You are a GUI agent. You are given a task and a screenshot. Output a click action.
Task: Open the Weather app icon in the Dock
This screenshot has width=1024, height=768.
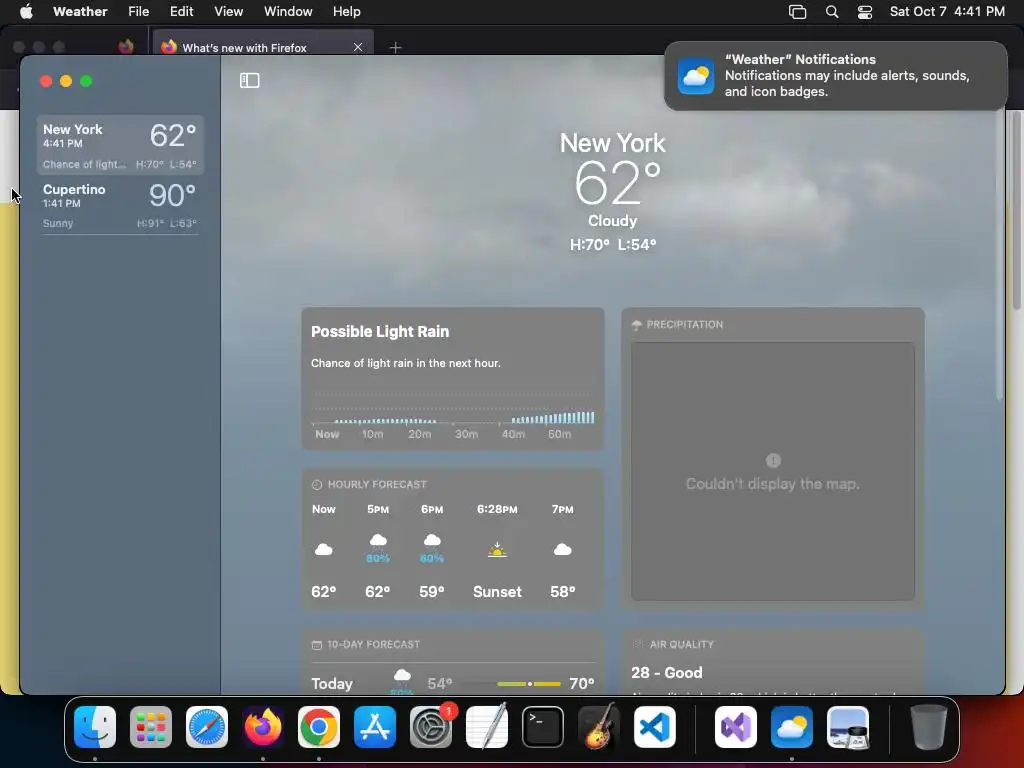[792, 727]
